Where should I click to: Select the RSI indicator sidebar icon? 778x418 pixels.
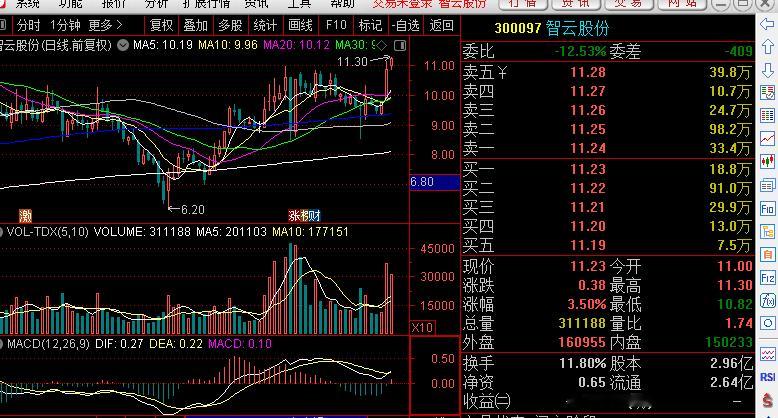(767, 377)
